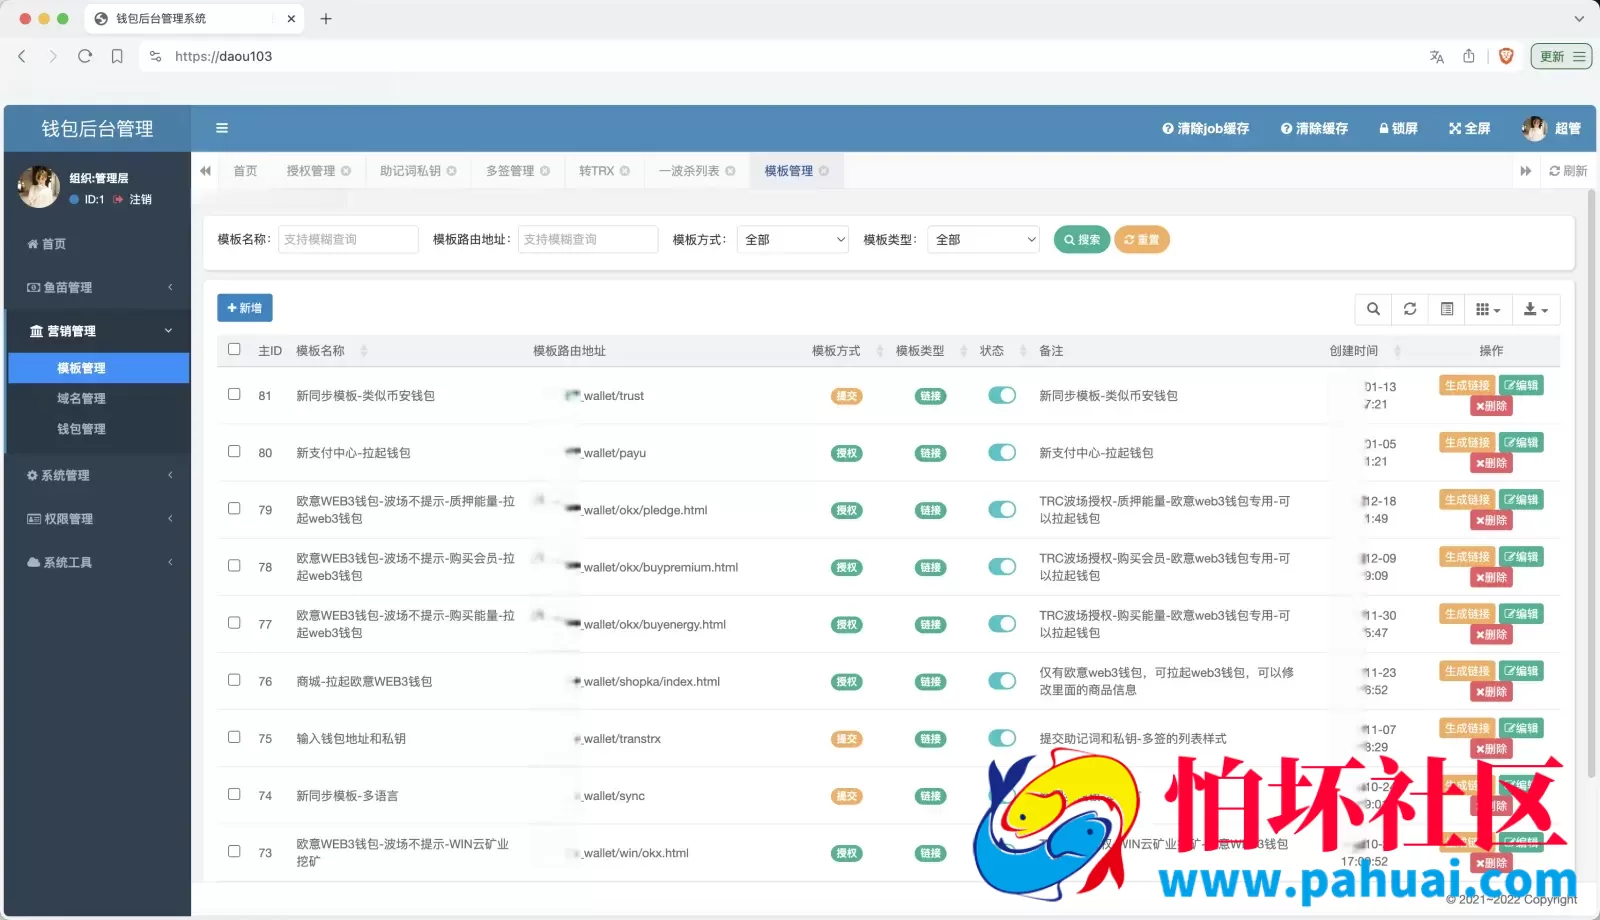Screen dimensions: 1600x920
Task: Open the columns grid dropdown icon
Action: (x=1488, y=309)
